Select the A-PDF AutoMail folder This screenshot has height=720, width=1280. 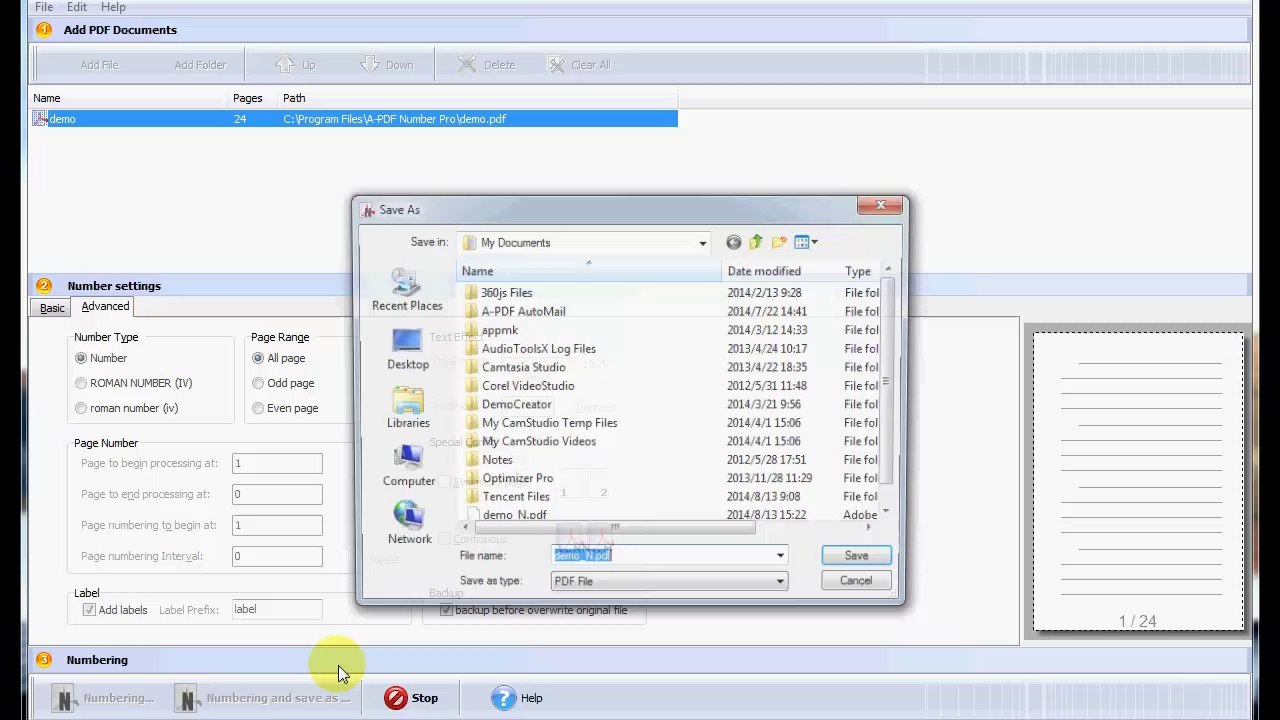[523, 311]
